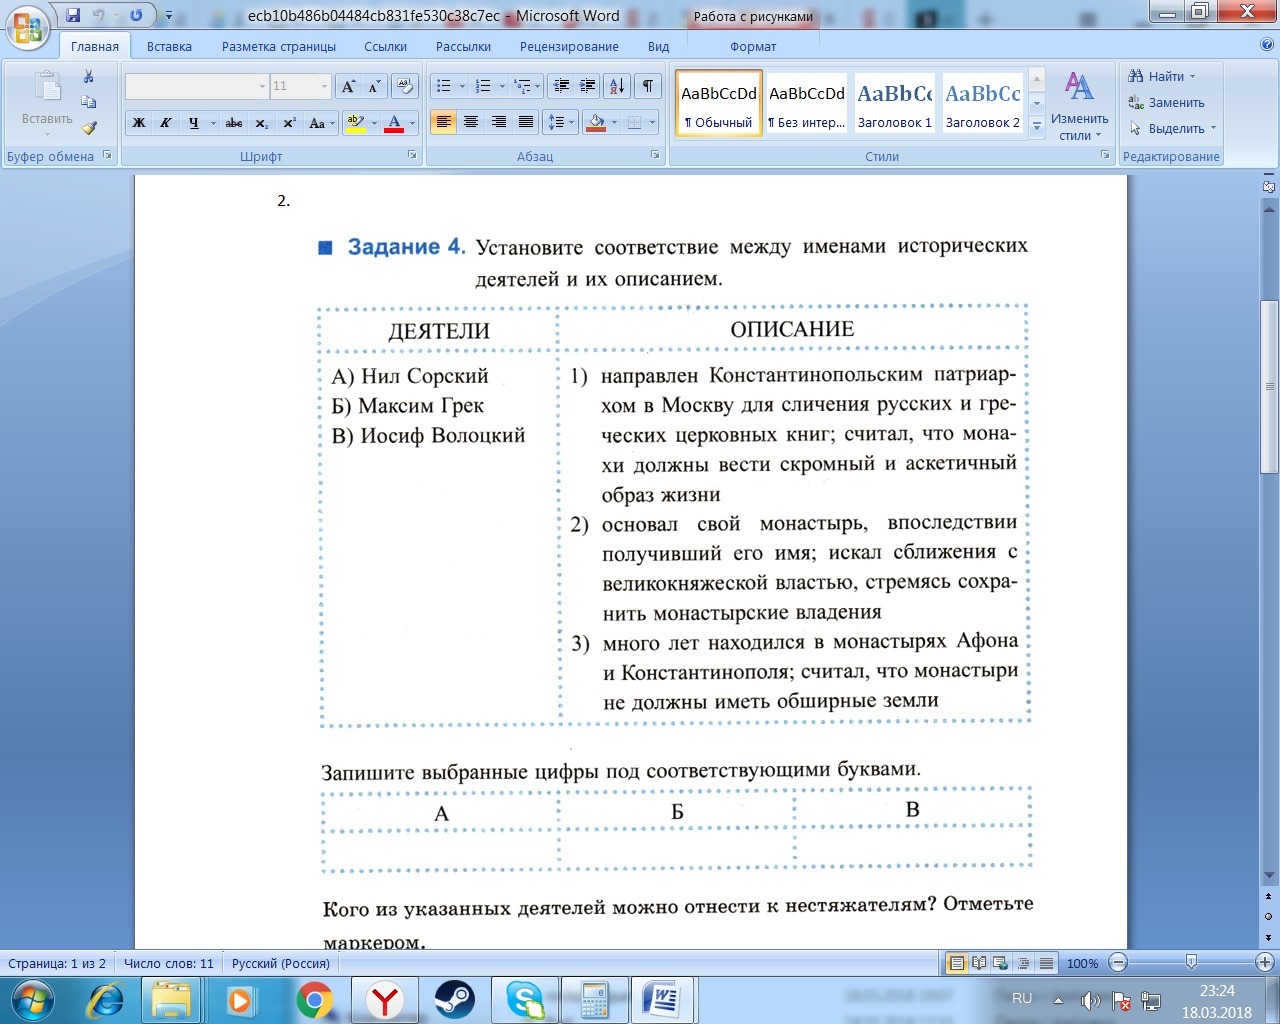The image size is (1280, 1024).
Task: Toggle strikethrough text formatting
Action: pos(234,123)
